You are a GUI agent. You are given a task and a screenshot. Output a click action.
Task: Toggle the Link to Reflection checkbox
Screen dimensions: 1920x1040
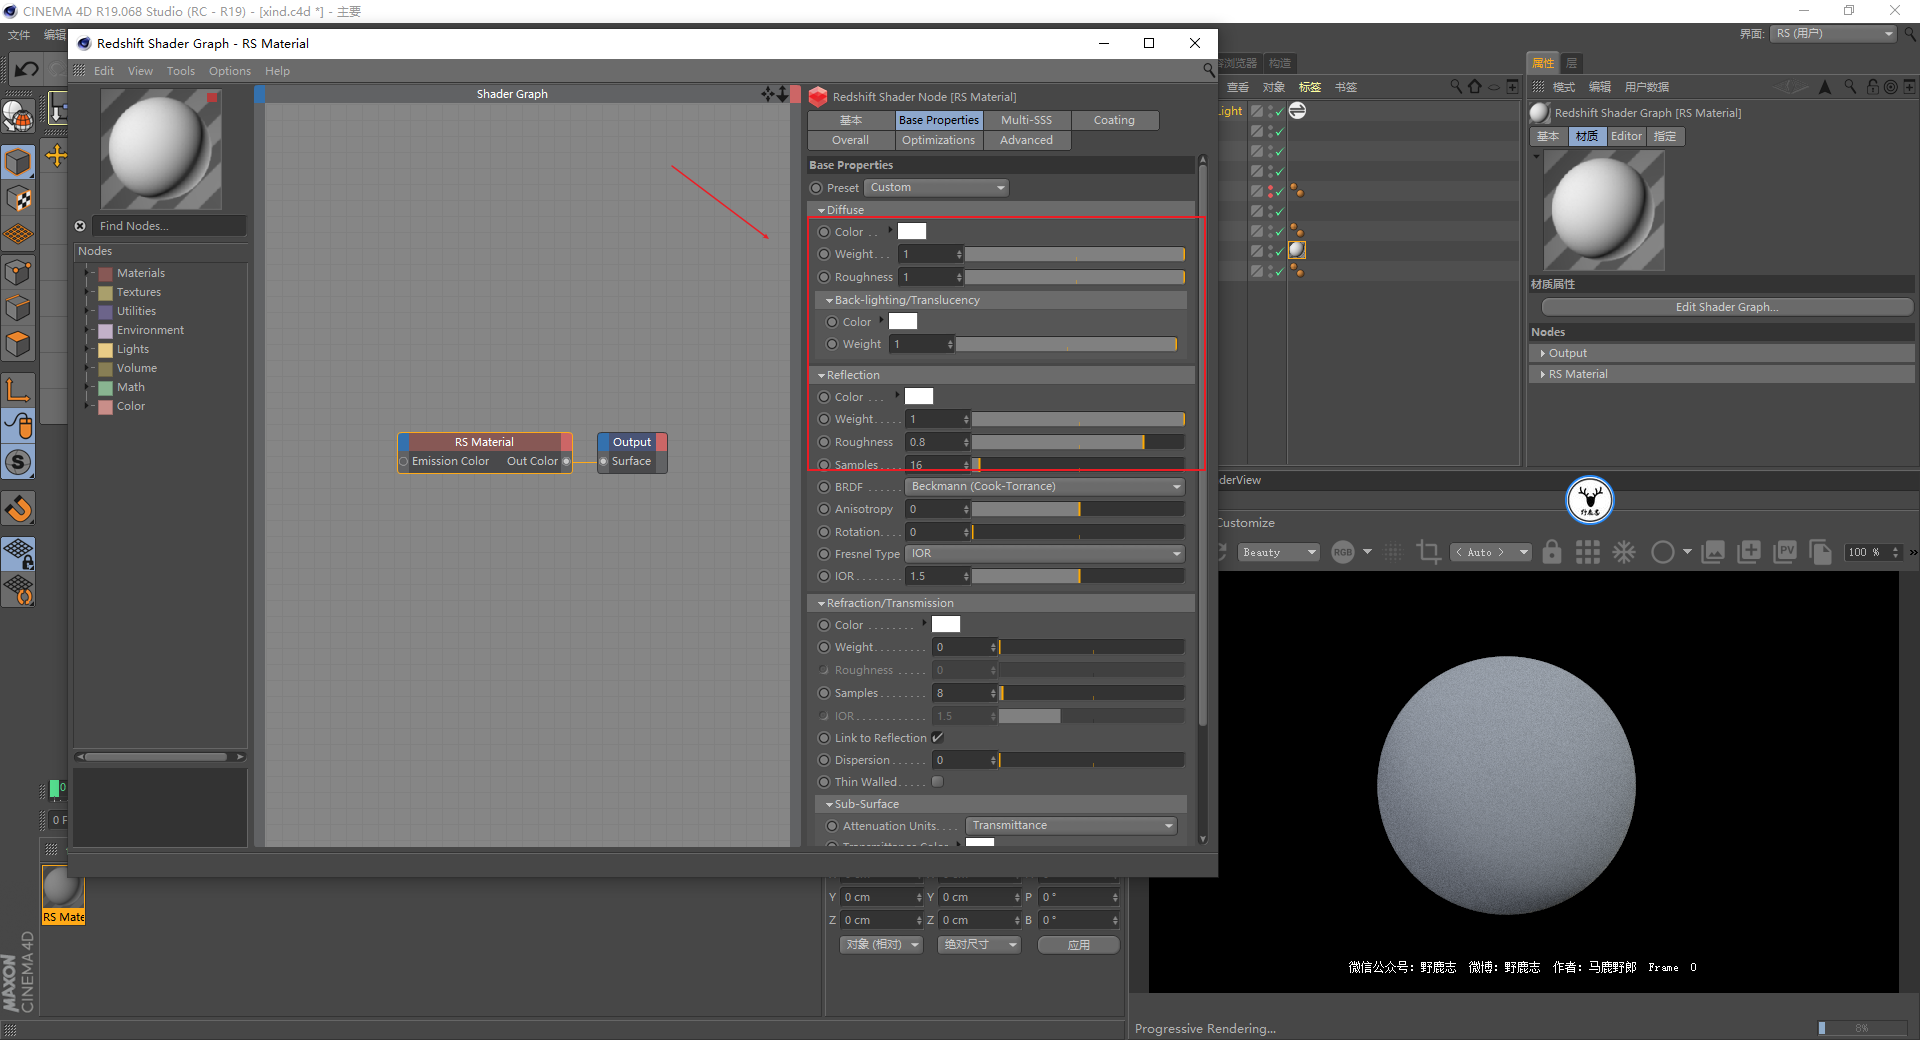click(938, 738)
